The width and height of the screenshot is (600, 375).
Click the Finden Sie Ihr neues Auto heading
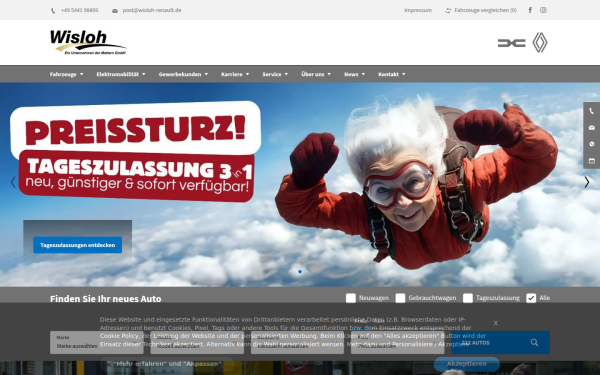coord(106,299)
